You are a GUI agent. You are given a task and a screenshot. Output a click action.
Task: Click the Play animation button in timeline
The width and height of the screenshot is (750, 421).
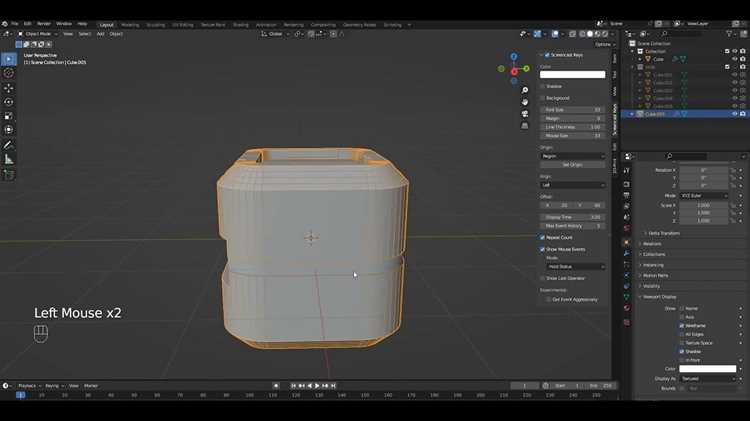click(317, 386)
